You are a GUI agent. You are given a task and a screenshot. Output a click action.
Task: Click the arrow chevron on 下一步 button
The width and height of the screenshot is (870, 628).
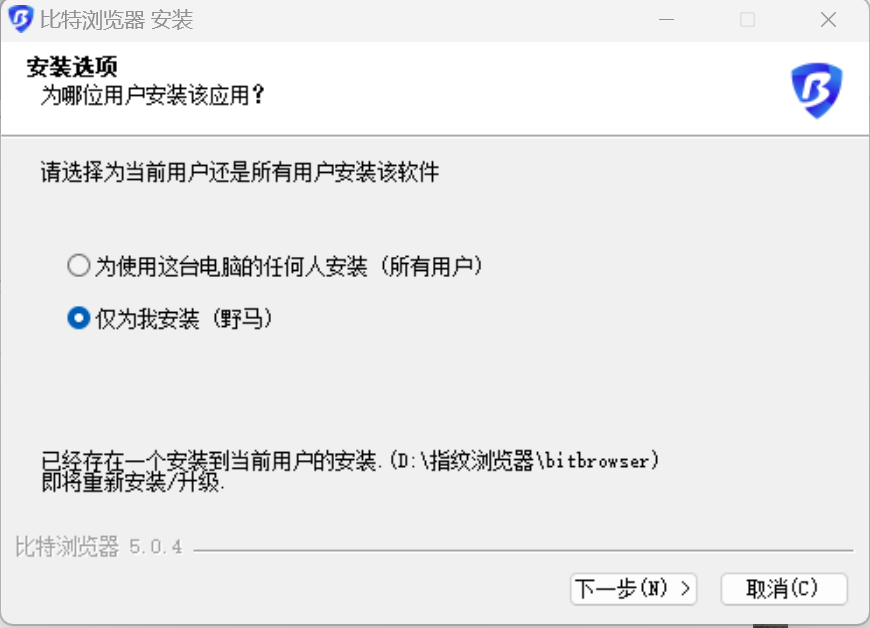[x=685, y=588]
